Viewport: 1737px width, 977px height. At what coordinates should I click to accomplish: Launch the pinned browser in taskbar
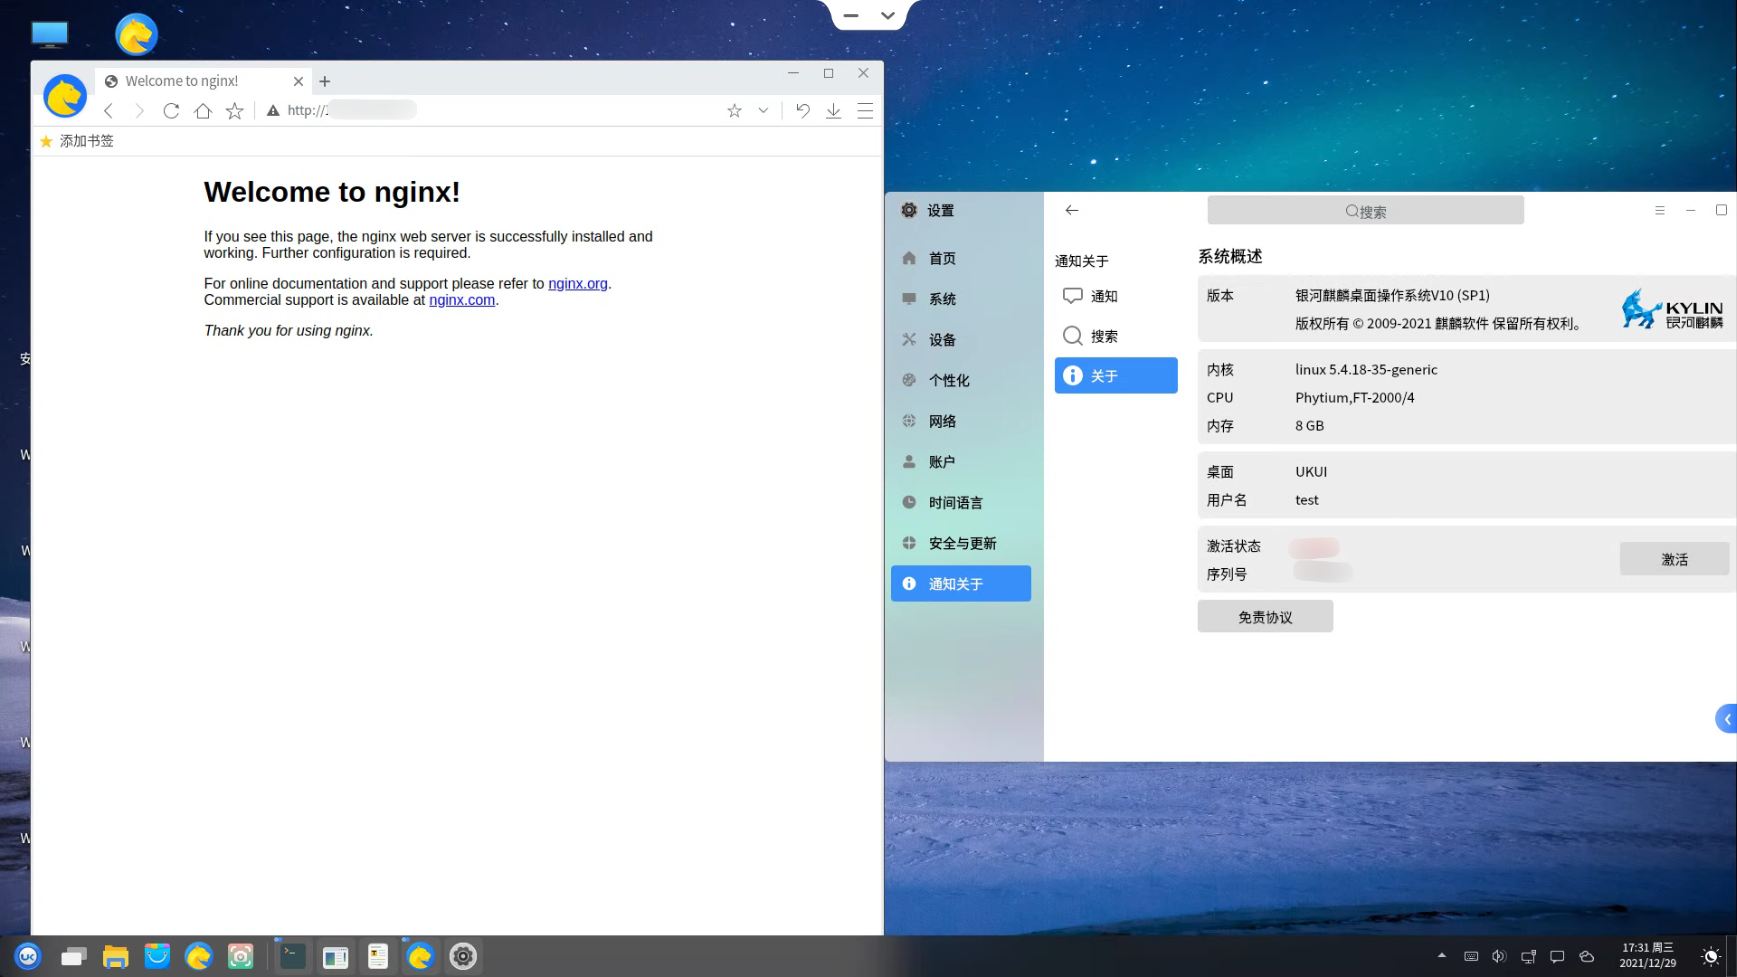(x=199, y=957)
